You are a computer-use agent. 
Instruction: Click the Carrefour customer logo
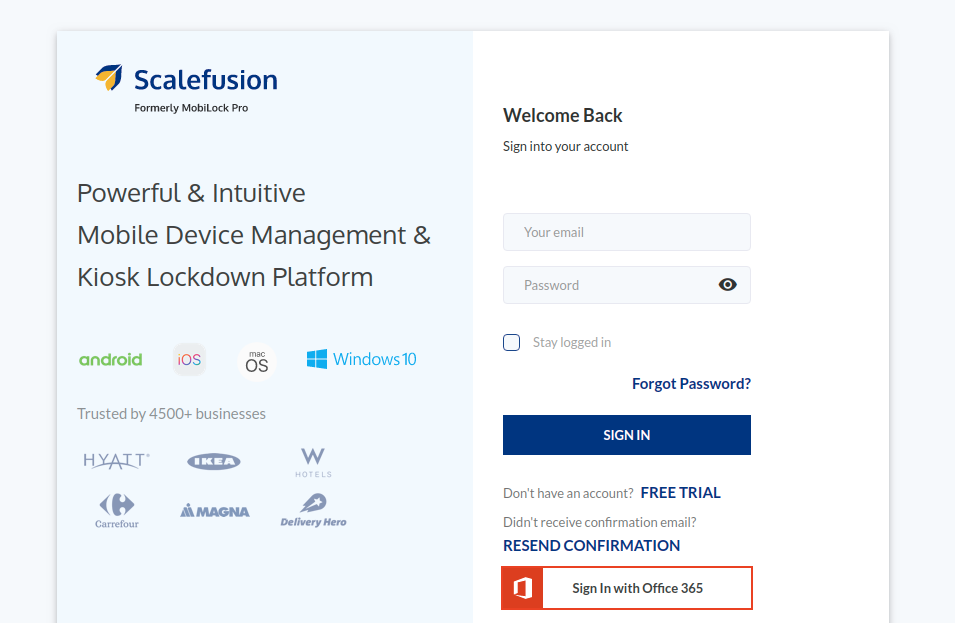pos(117,511)
